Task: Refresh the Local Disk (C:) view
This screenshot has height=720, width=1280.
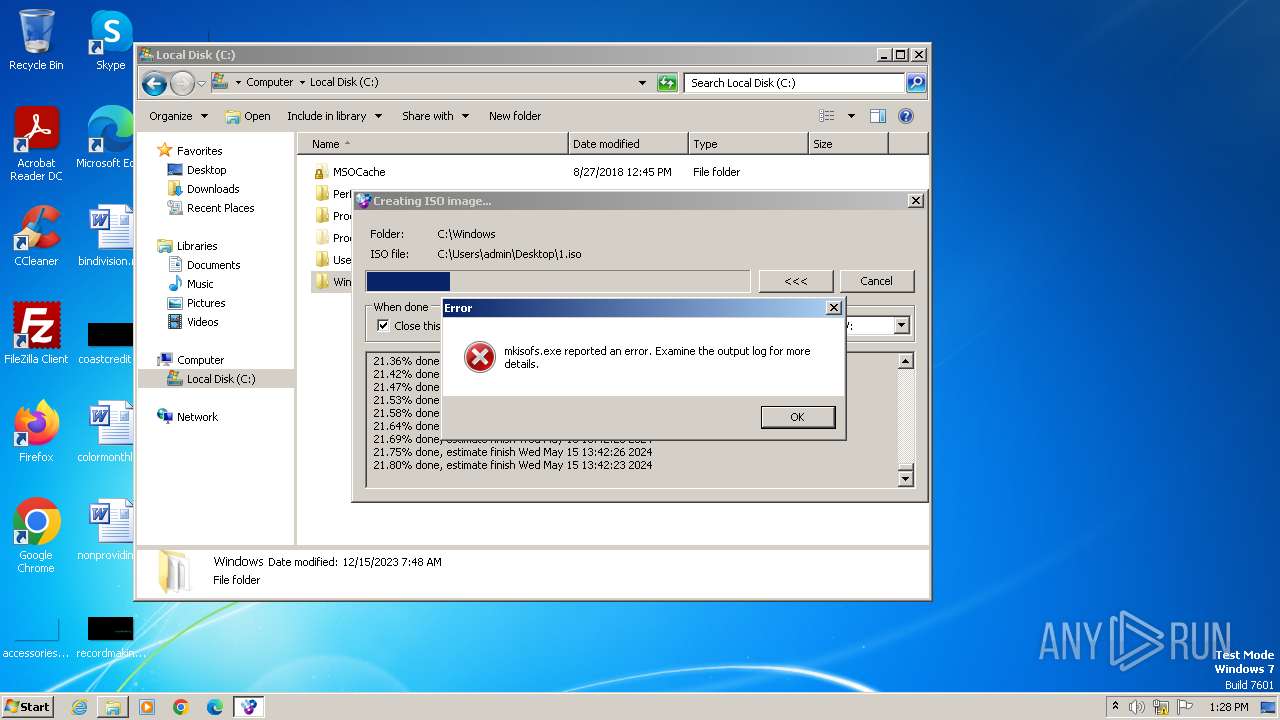Action: pos(667,83)
